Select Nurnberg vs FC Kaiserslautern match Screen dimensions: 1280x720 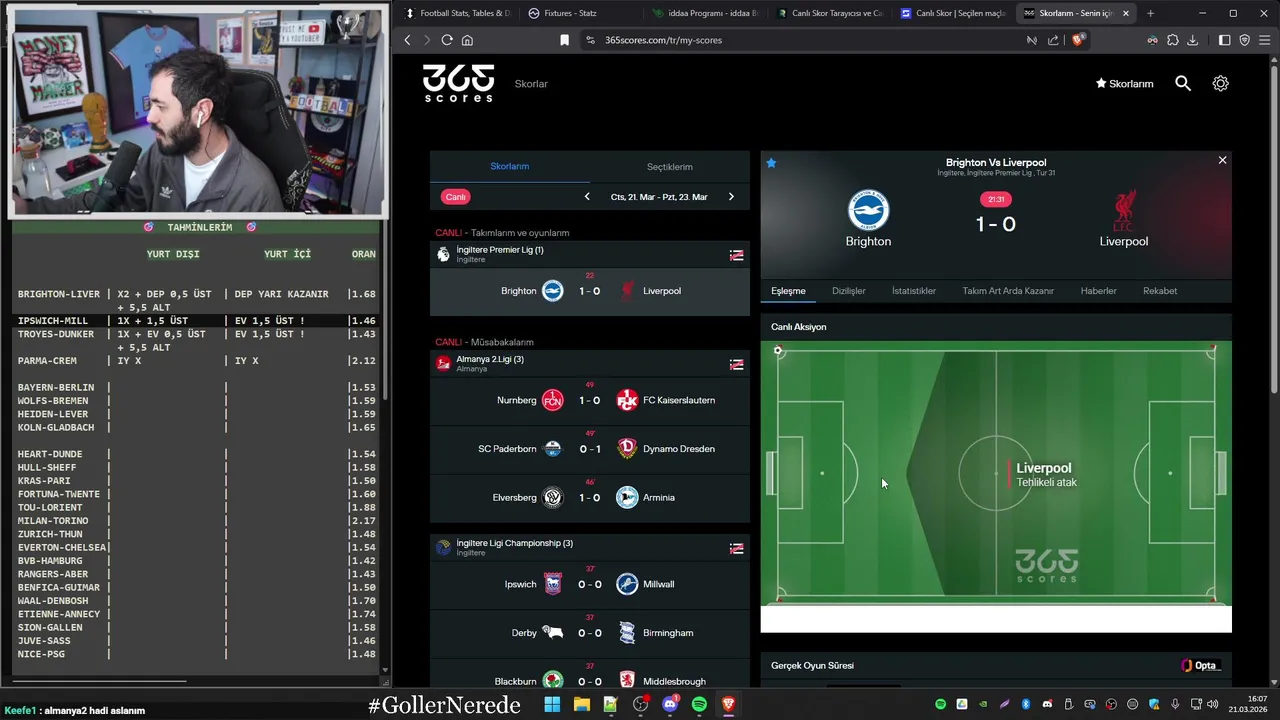590,400
